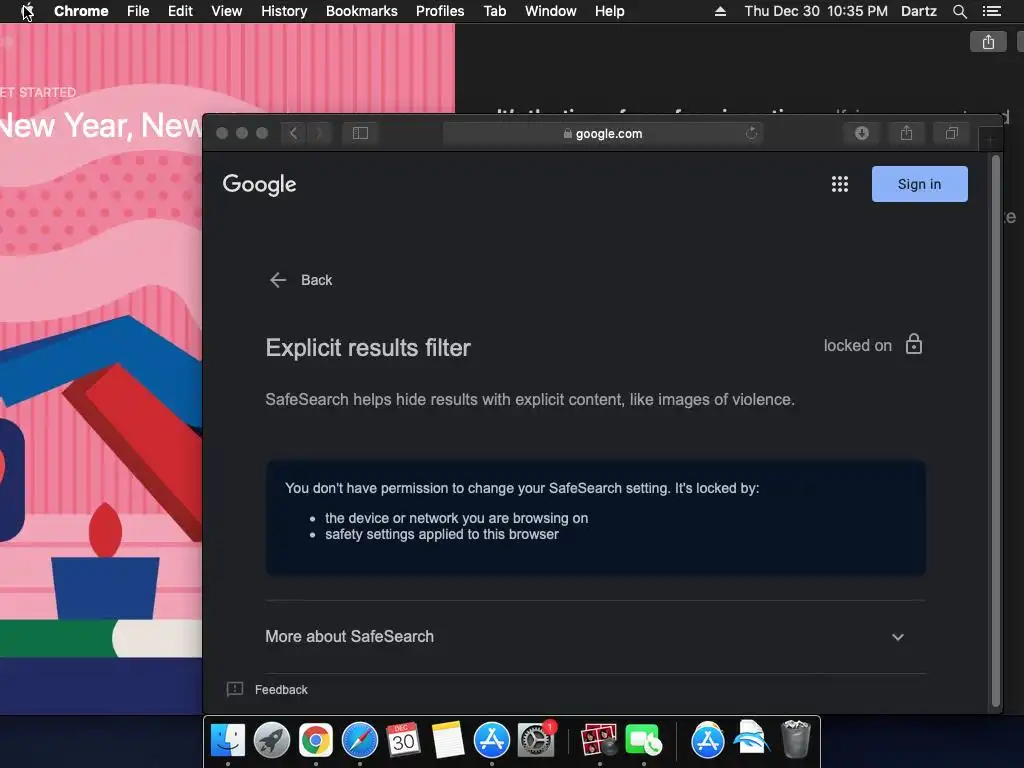Open the History menu
Viewport: 1024px width, 768px height.
pyautogui.click(x=284, y=11)
